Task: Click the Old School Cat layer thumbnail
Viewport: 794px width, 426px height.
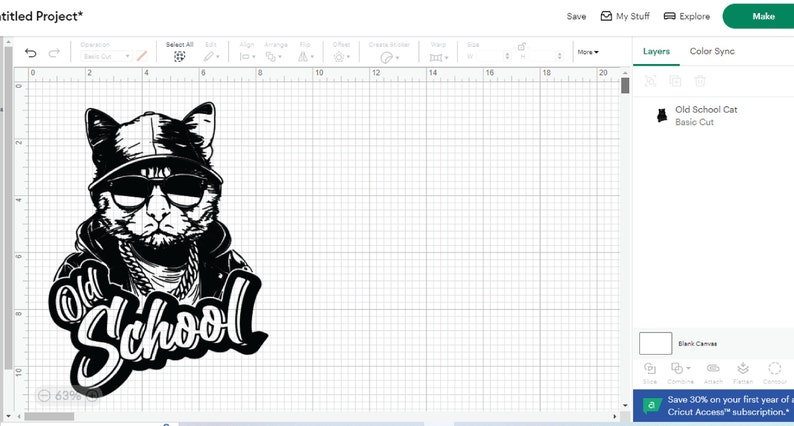Action: click(x=662, y=115)
